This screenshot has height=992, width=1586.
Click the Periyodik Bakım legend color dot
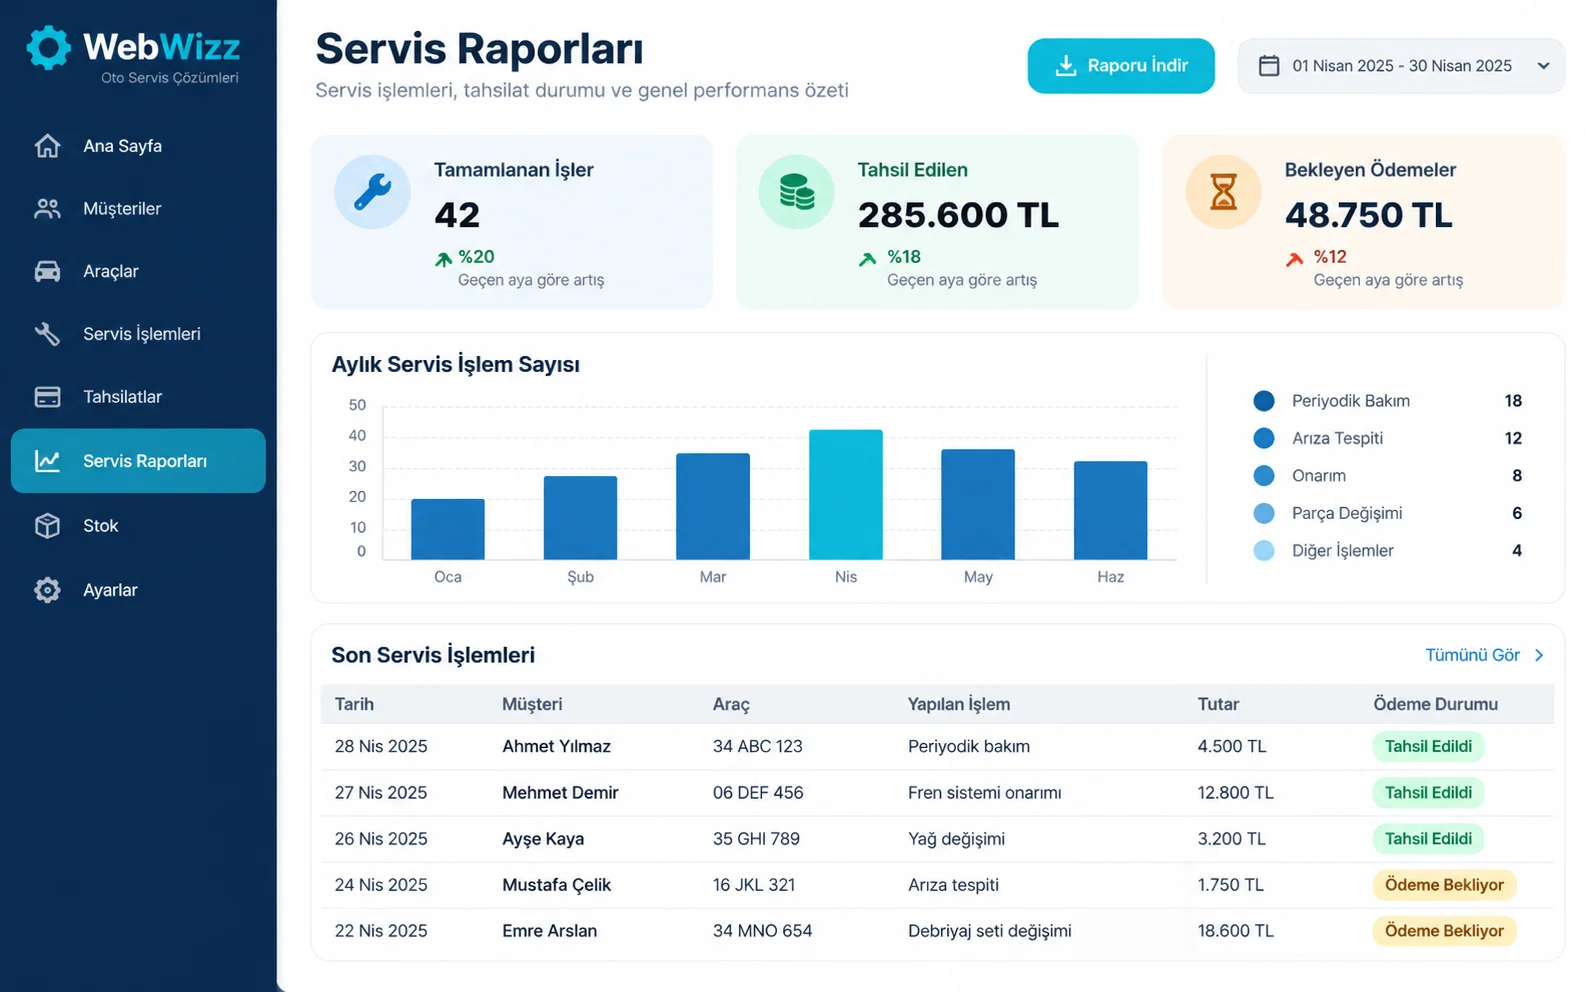(1264, 401)
